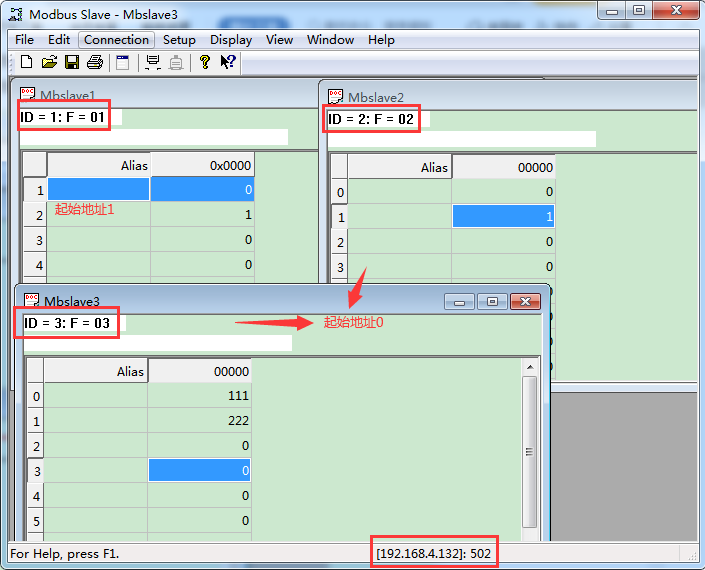
Task: Create a new document with toolbar icon
Action: pyautogui.click(x=27, y=62)
